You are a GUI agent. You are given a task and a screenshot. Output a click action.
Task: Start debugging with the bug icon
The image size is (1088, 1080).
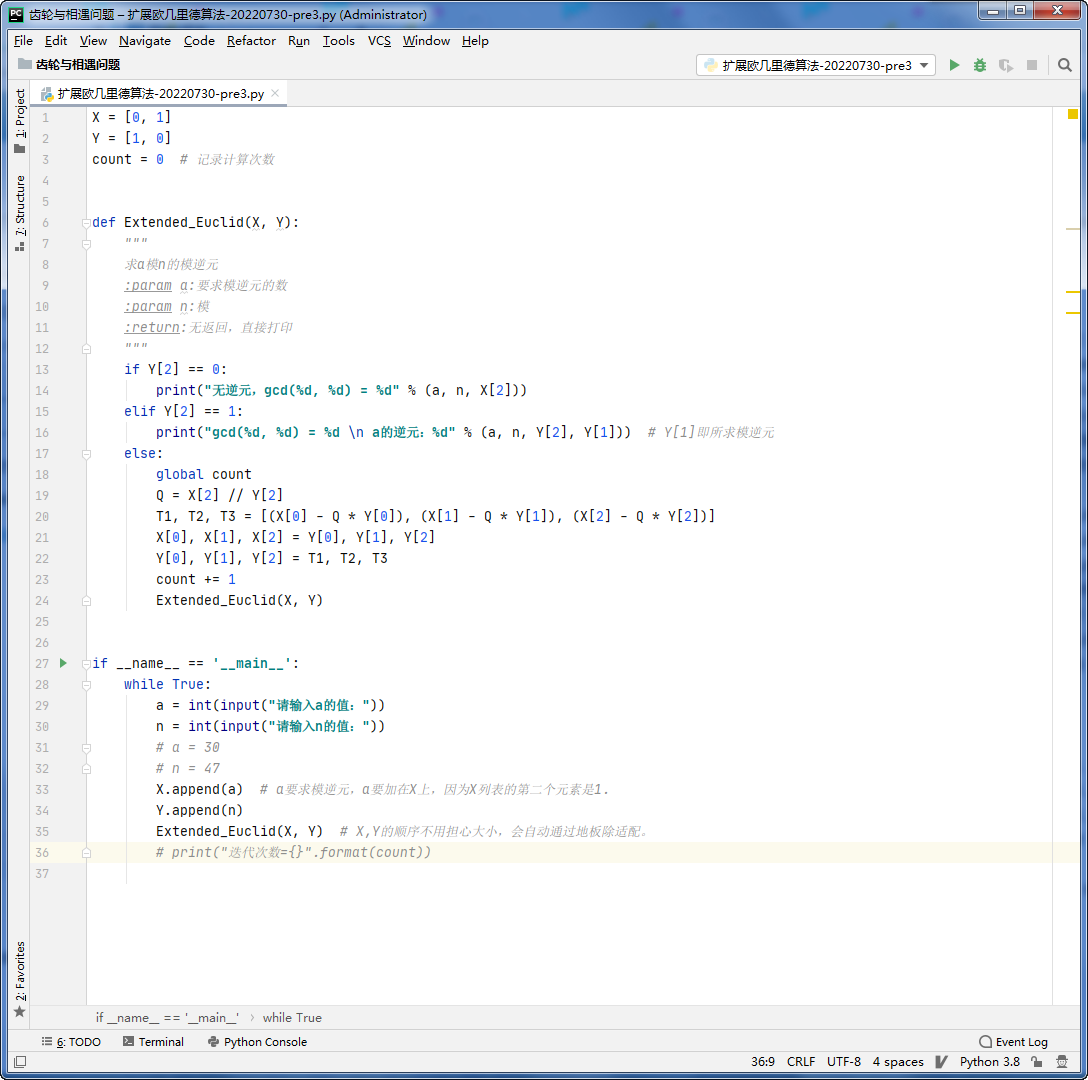(x=980, y=65)
